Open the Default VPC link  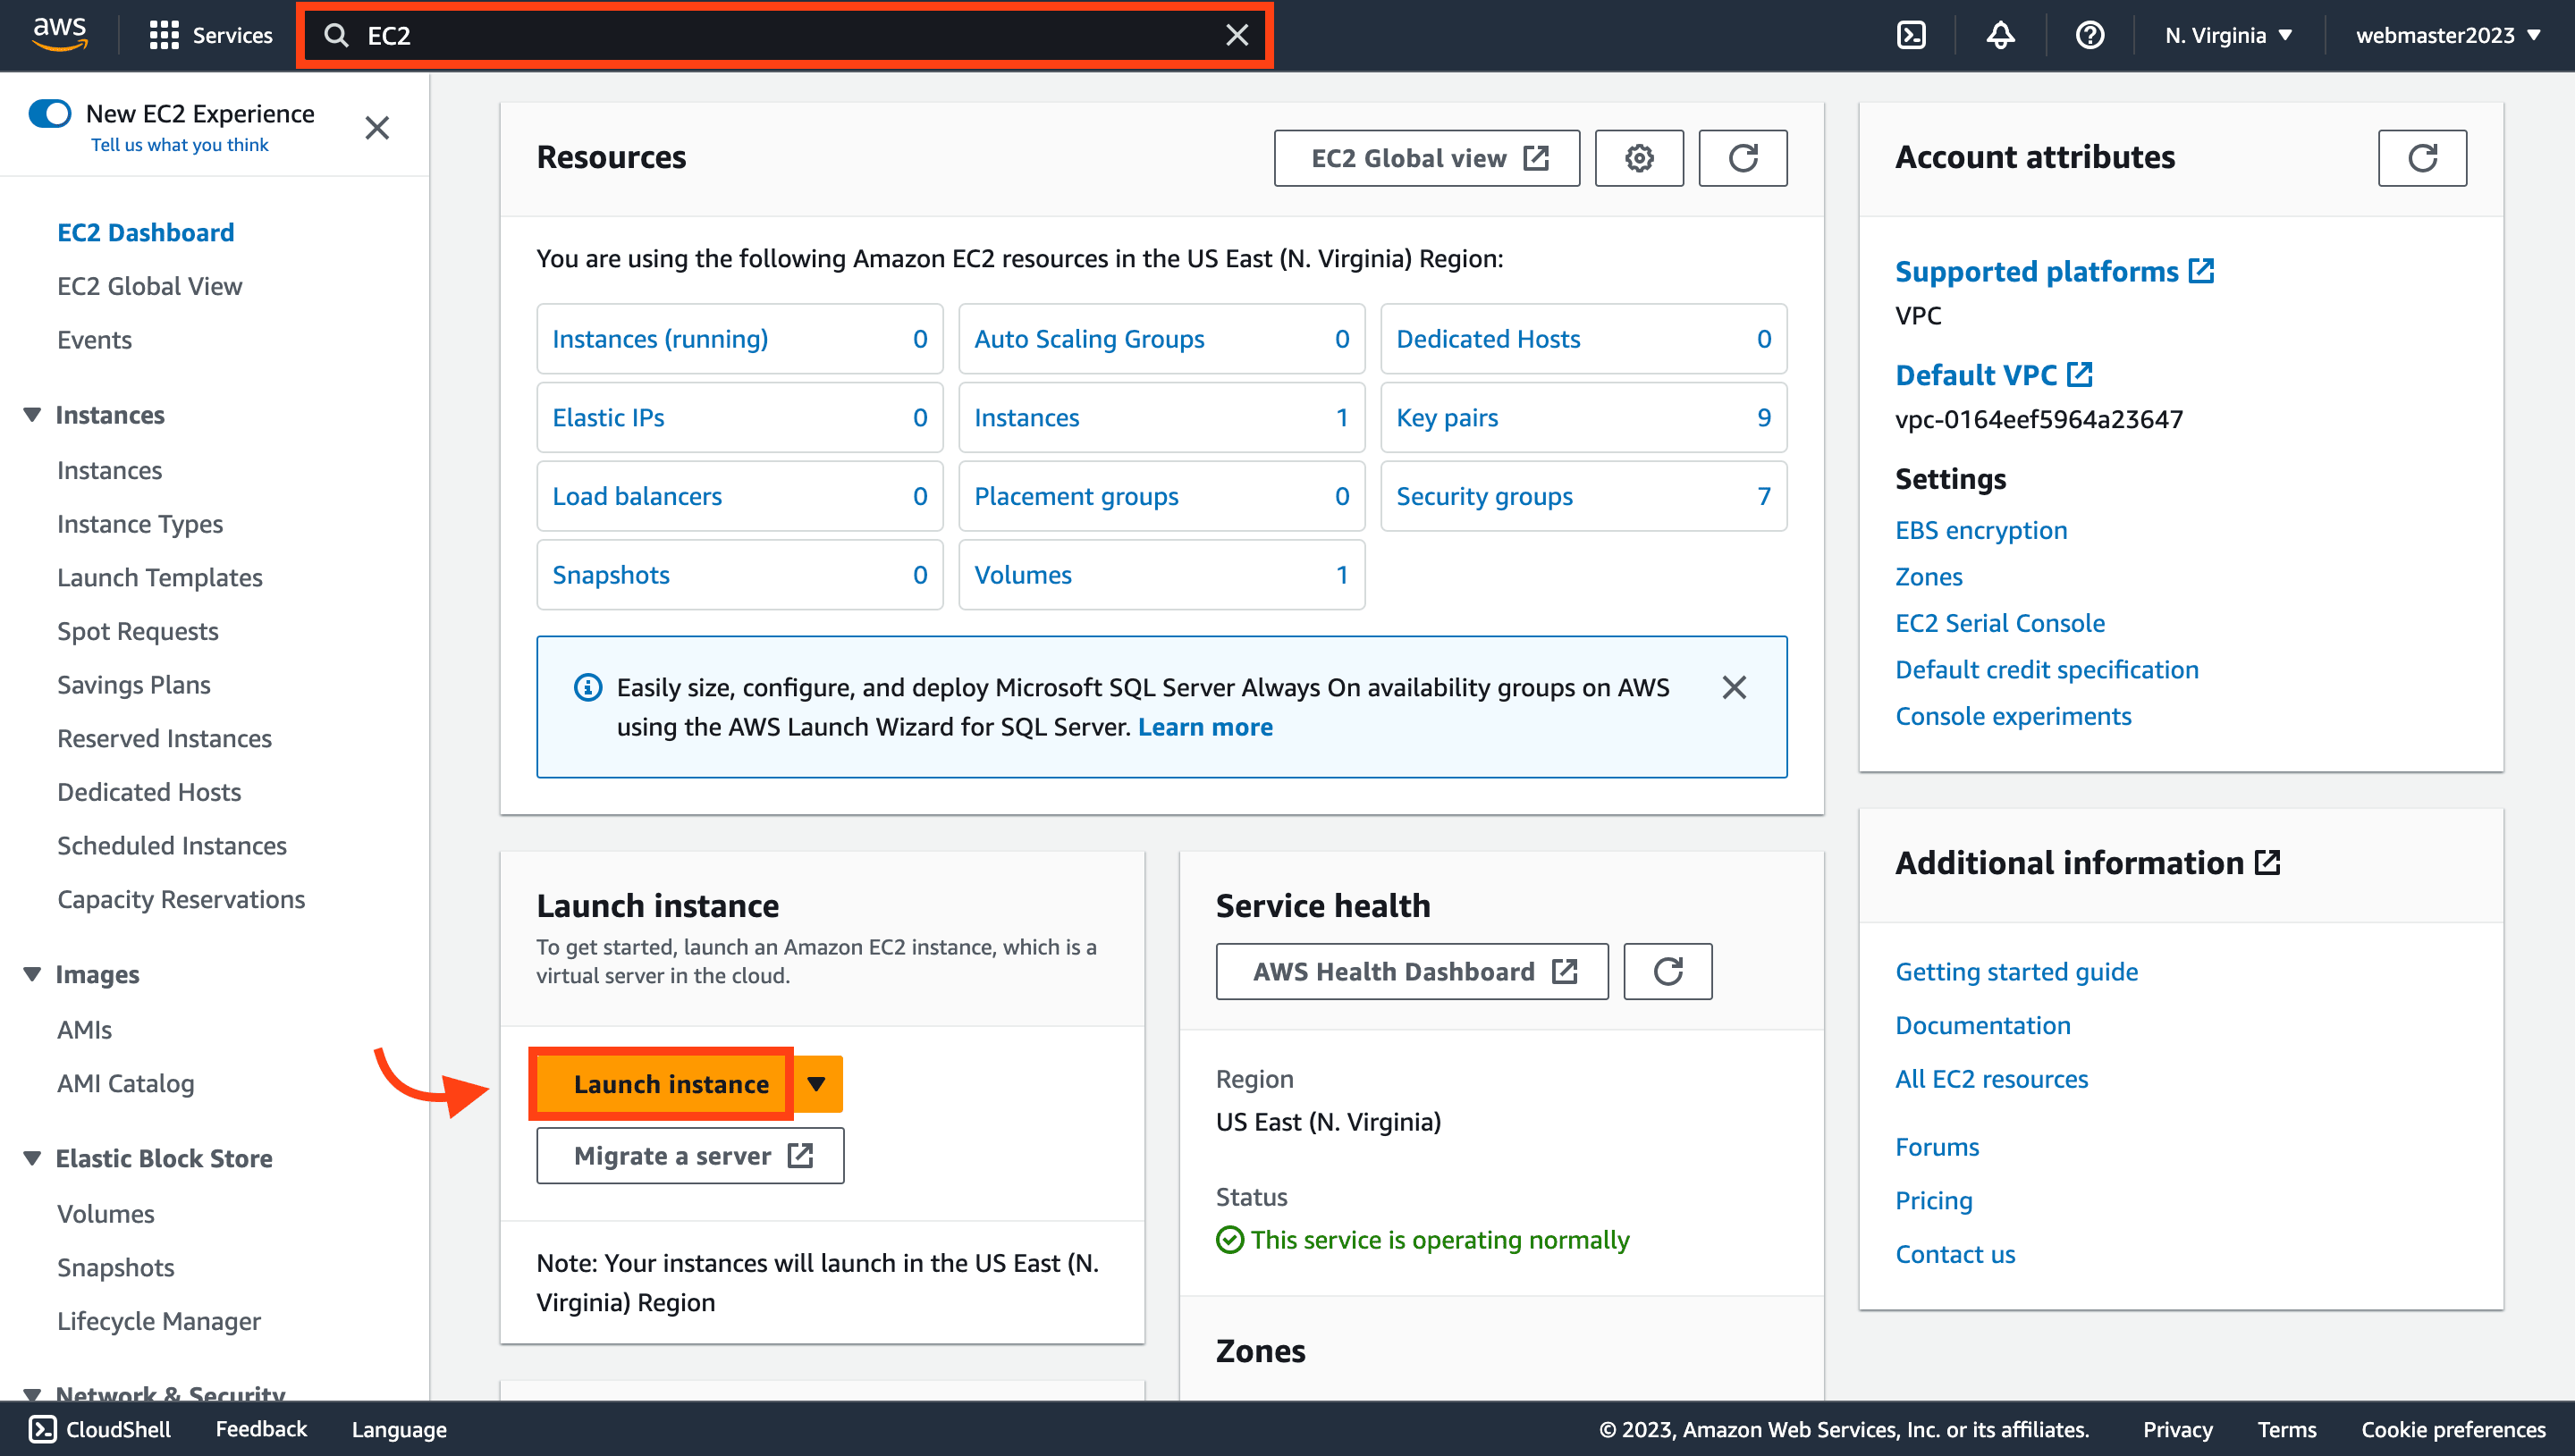tap(1994, 375)
